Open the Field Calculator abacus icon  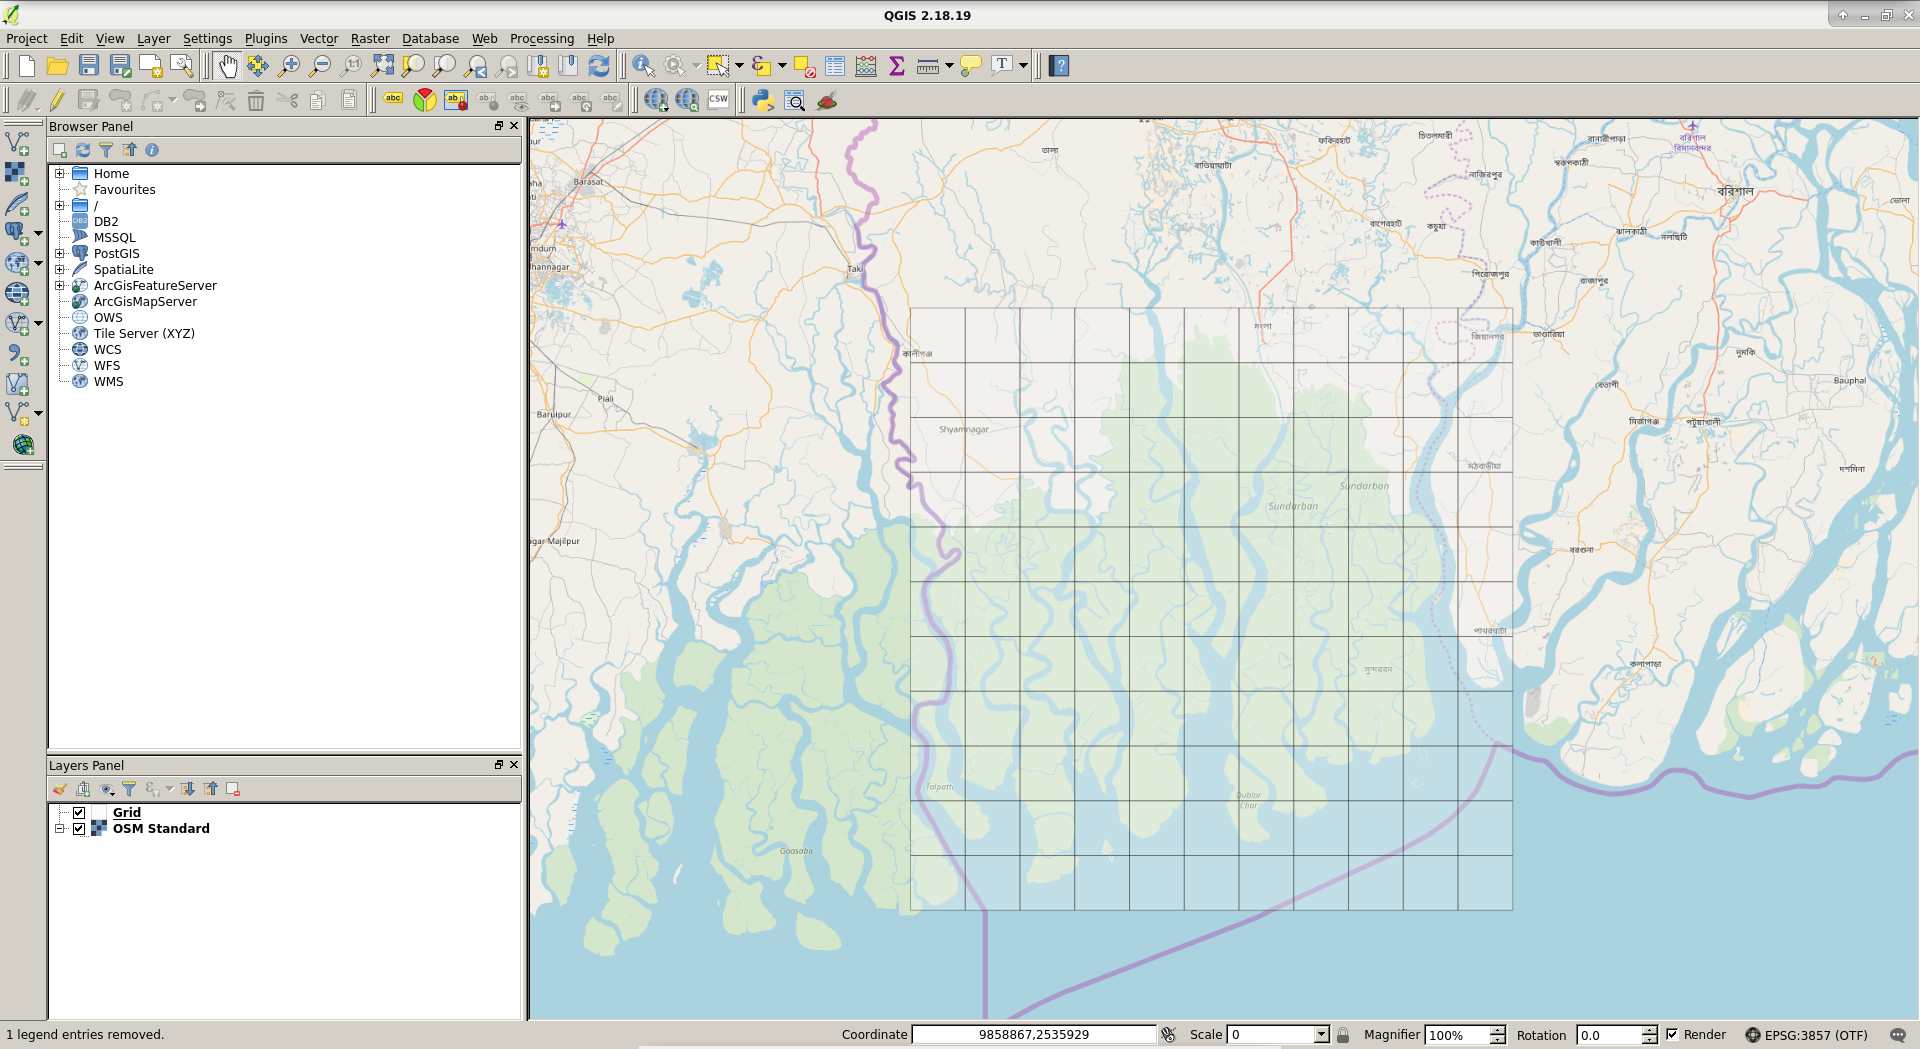pos(866,66)
